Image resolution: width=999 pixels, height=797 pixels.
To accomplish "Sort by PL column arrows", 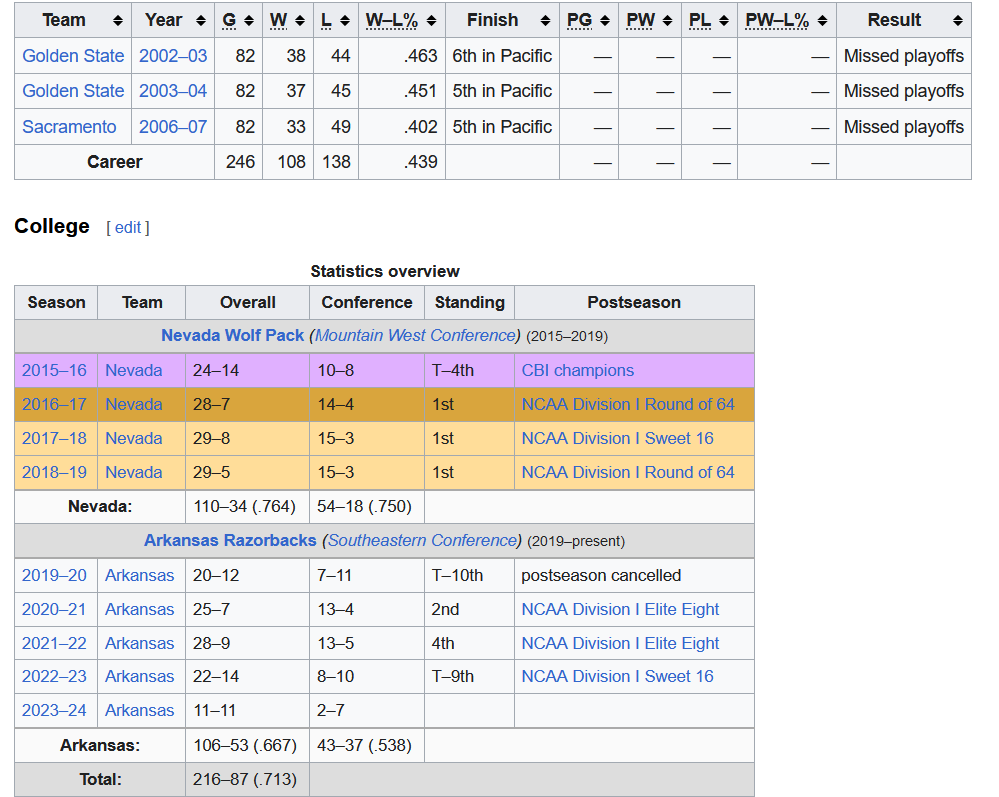I will click(x=724, y=20).
